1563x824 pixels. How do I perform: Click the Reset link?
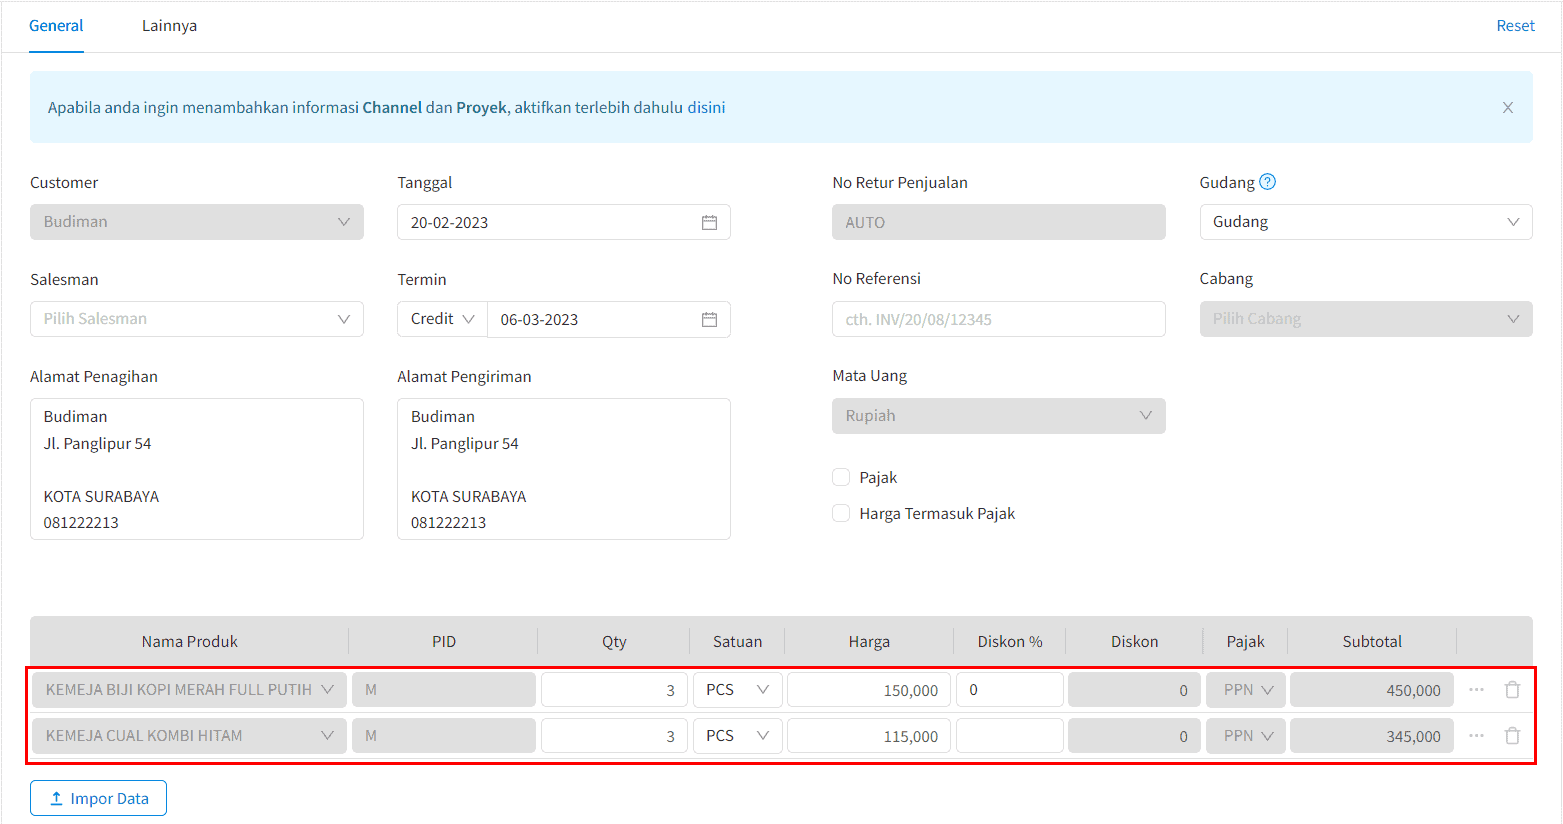pyautogui.click(x=1515, y=26)
